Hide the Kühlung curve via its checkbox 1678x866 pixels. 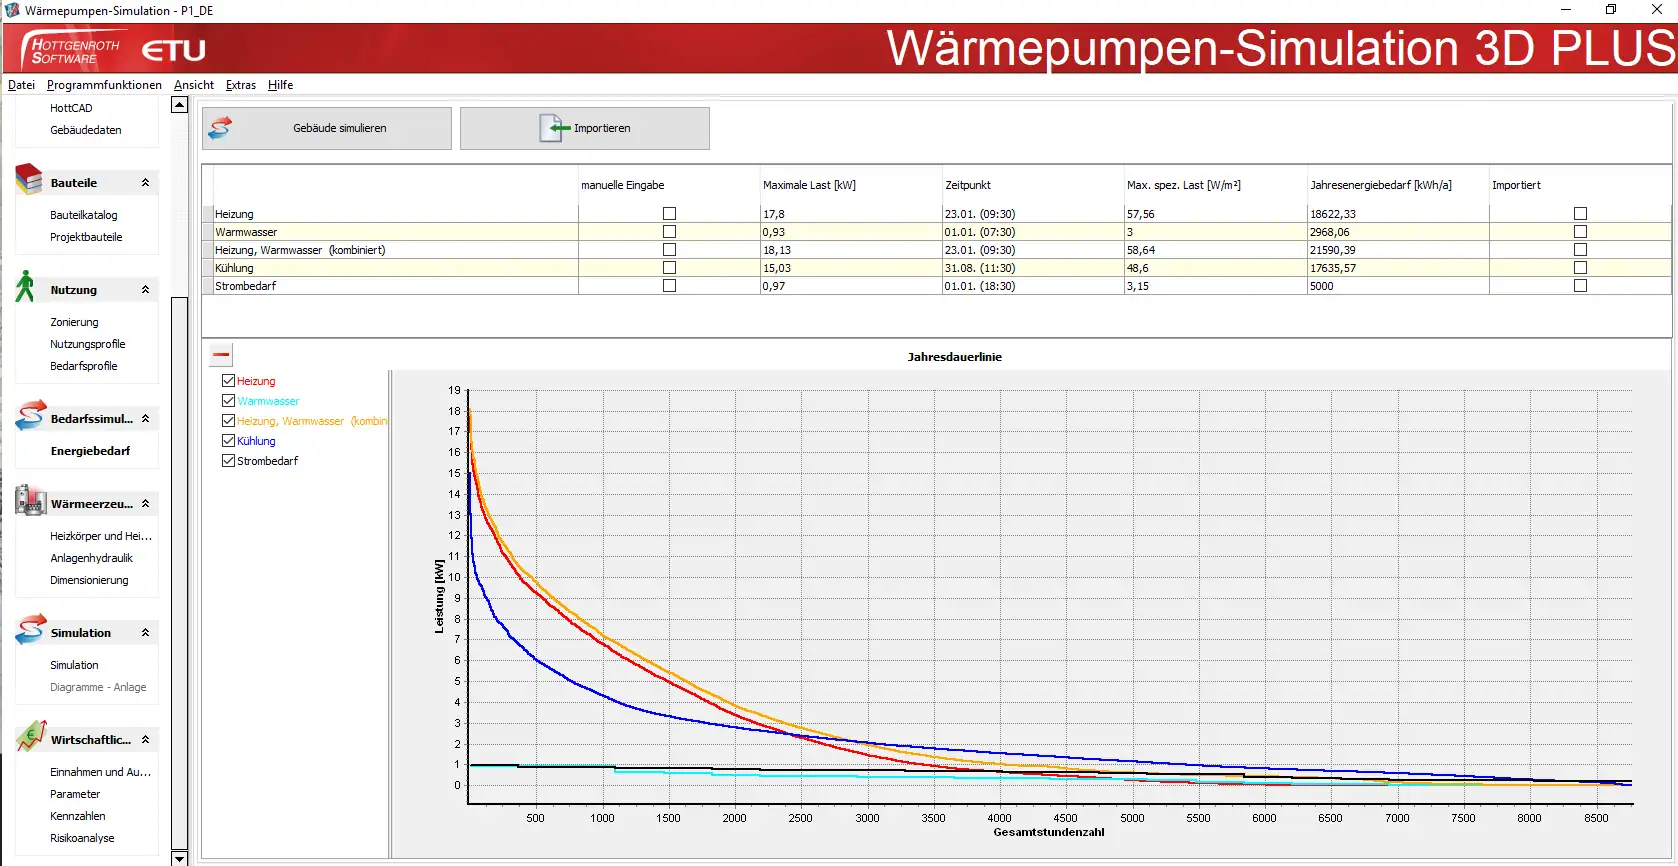(x=228, y=441)
